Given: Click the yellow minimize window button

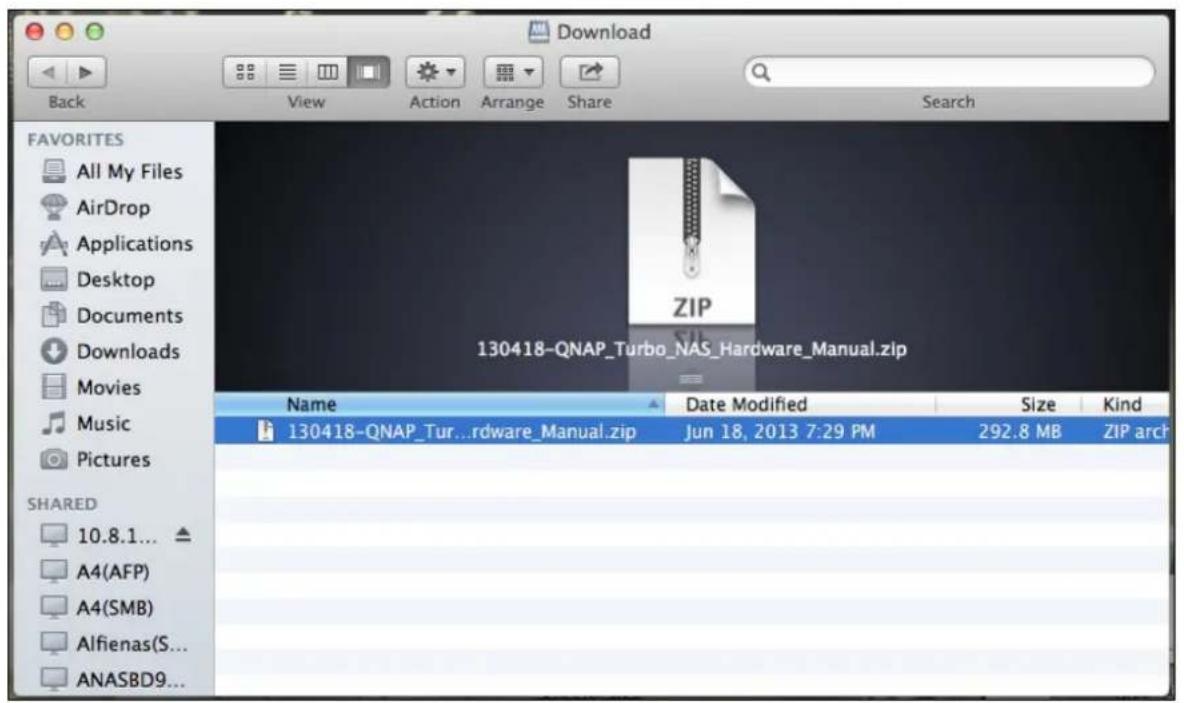Looking at the screenshot, I should (x=65, y=32).
